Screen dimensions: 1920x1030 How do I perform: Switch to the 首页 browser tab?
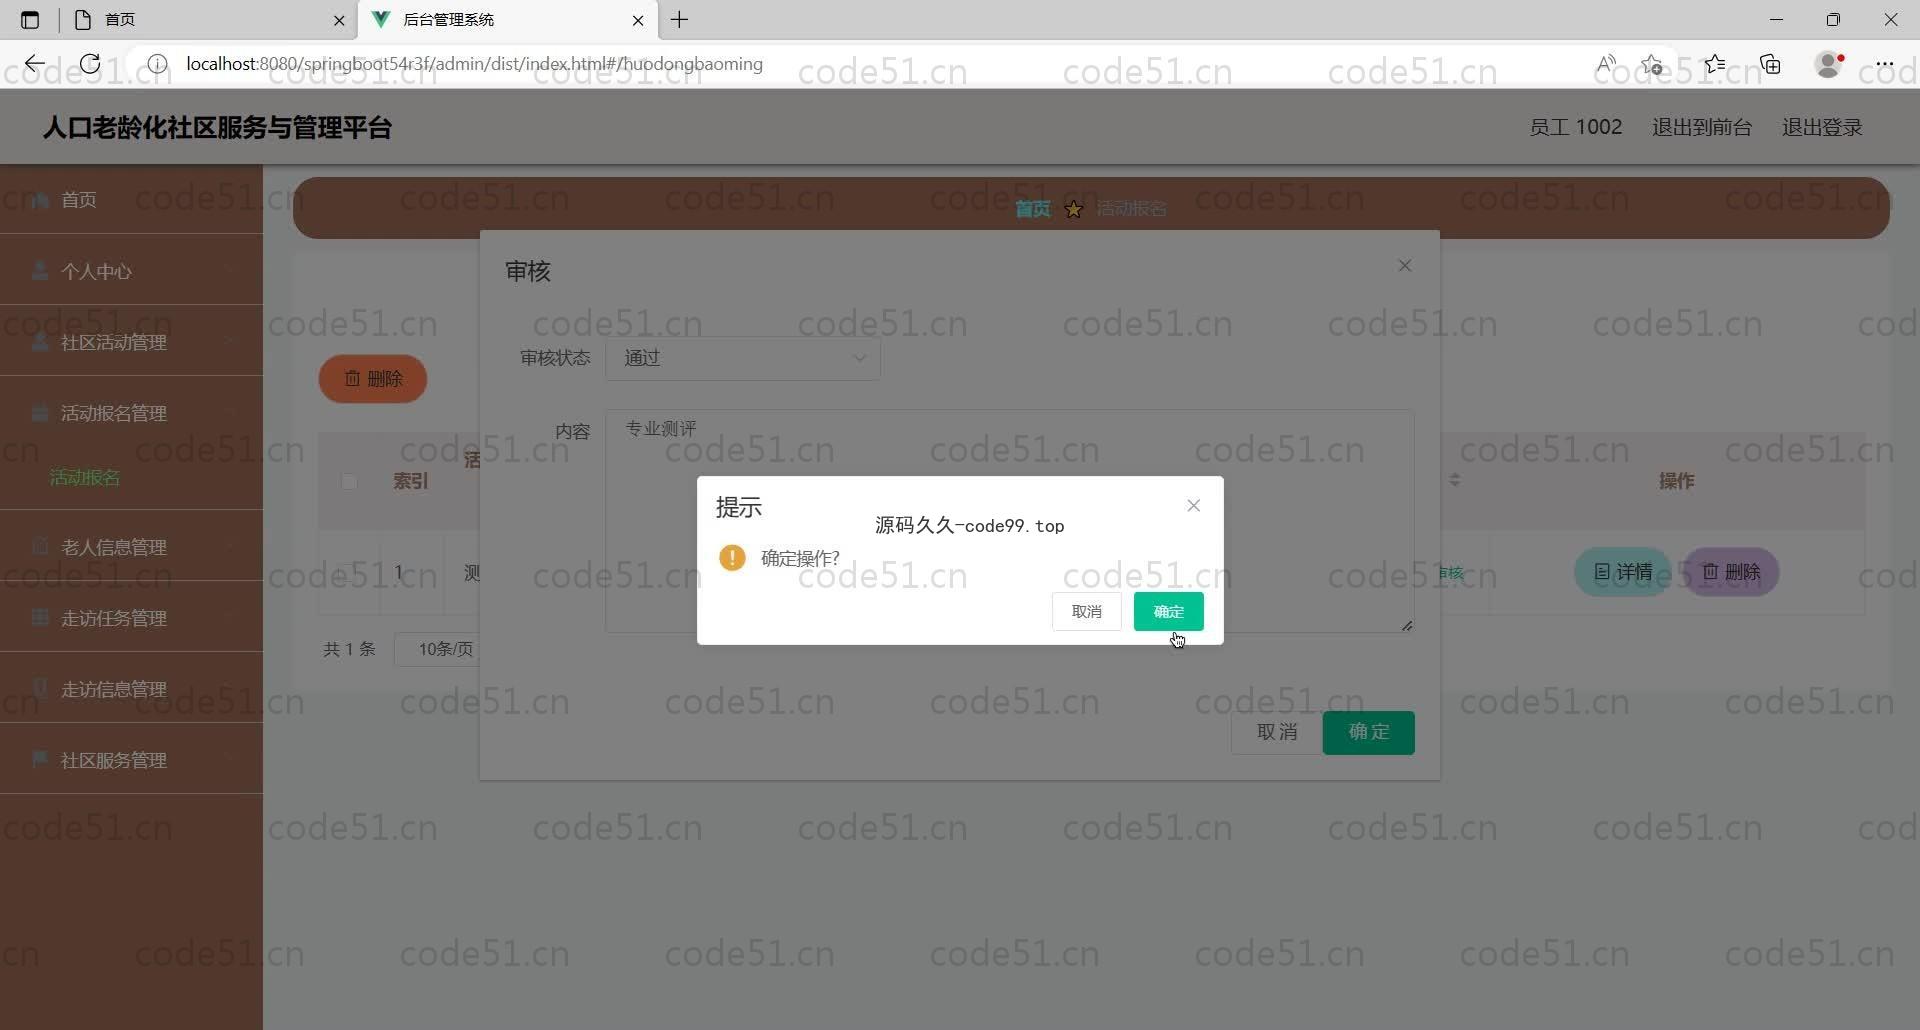click(x=208, y=20)
